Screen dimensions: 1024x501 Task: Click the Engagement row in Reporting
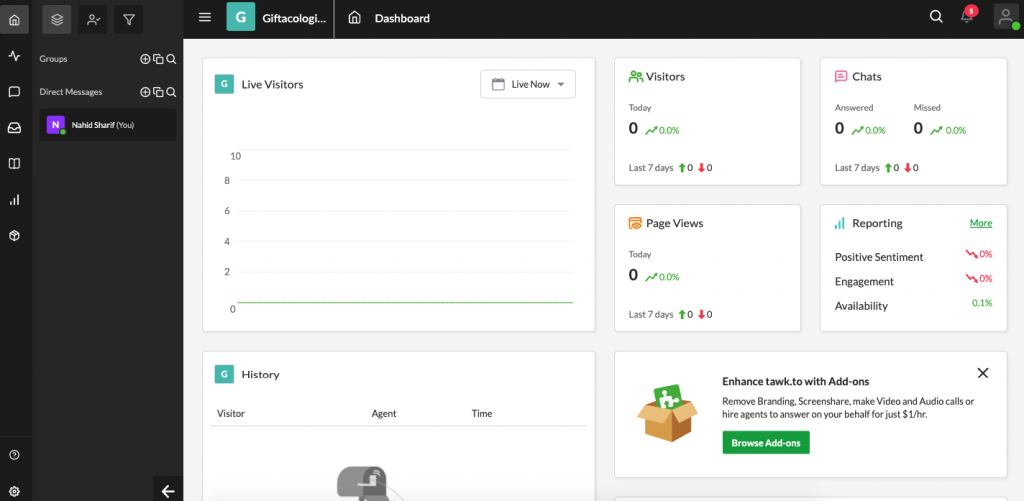tap(914, 282)
